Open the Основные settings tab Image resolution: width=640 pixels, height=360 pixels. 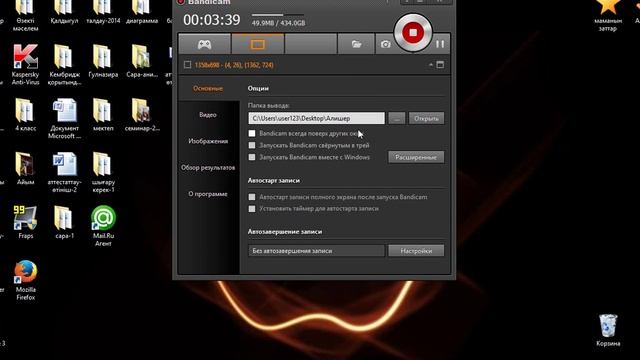(208, 88)
